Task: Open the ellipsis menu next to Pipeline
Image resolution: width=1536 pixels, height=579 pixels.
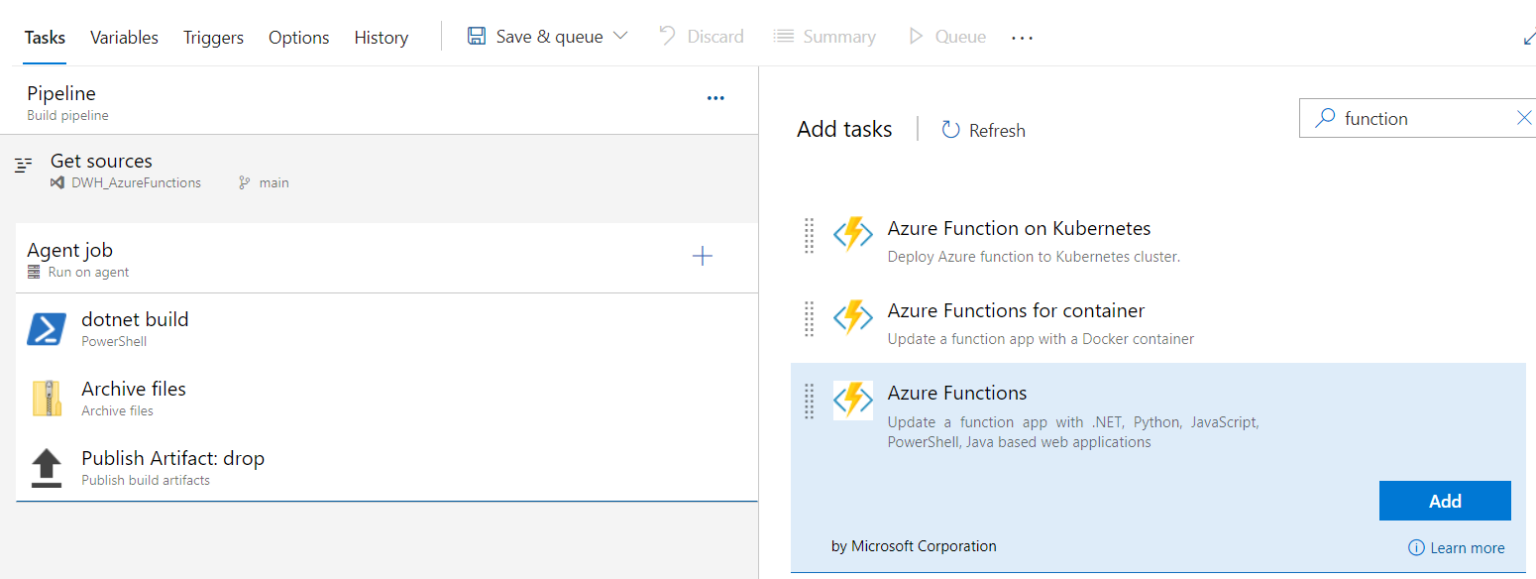Action: pos(716,97)
